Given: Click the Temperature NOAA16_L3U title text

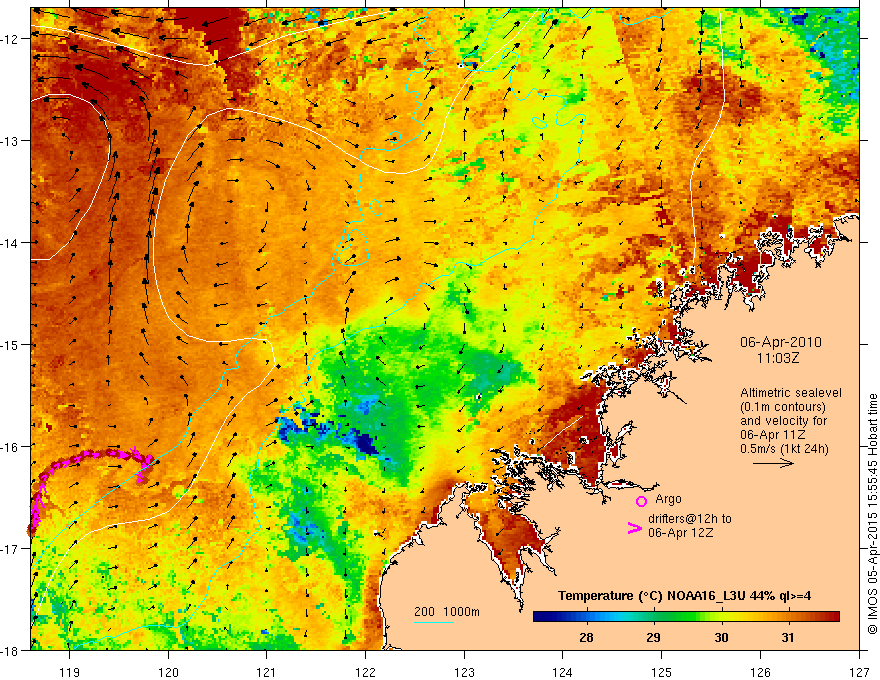Looking at the screenshot, I should 684,595.
